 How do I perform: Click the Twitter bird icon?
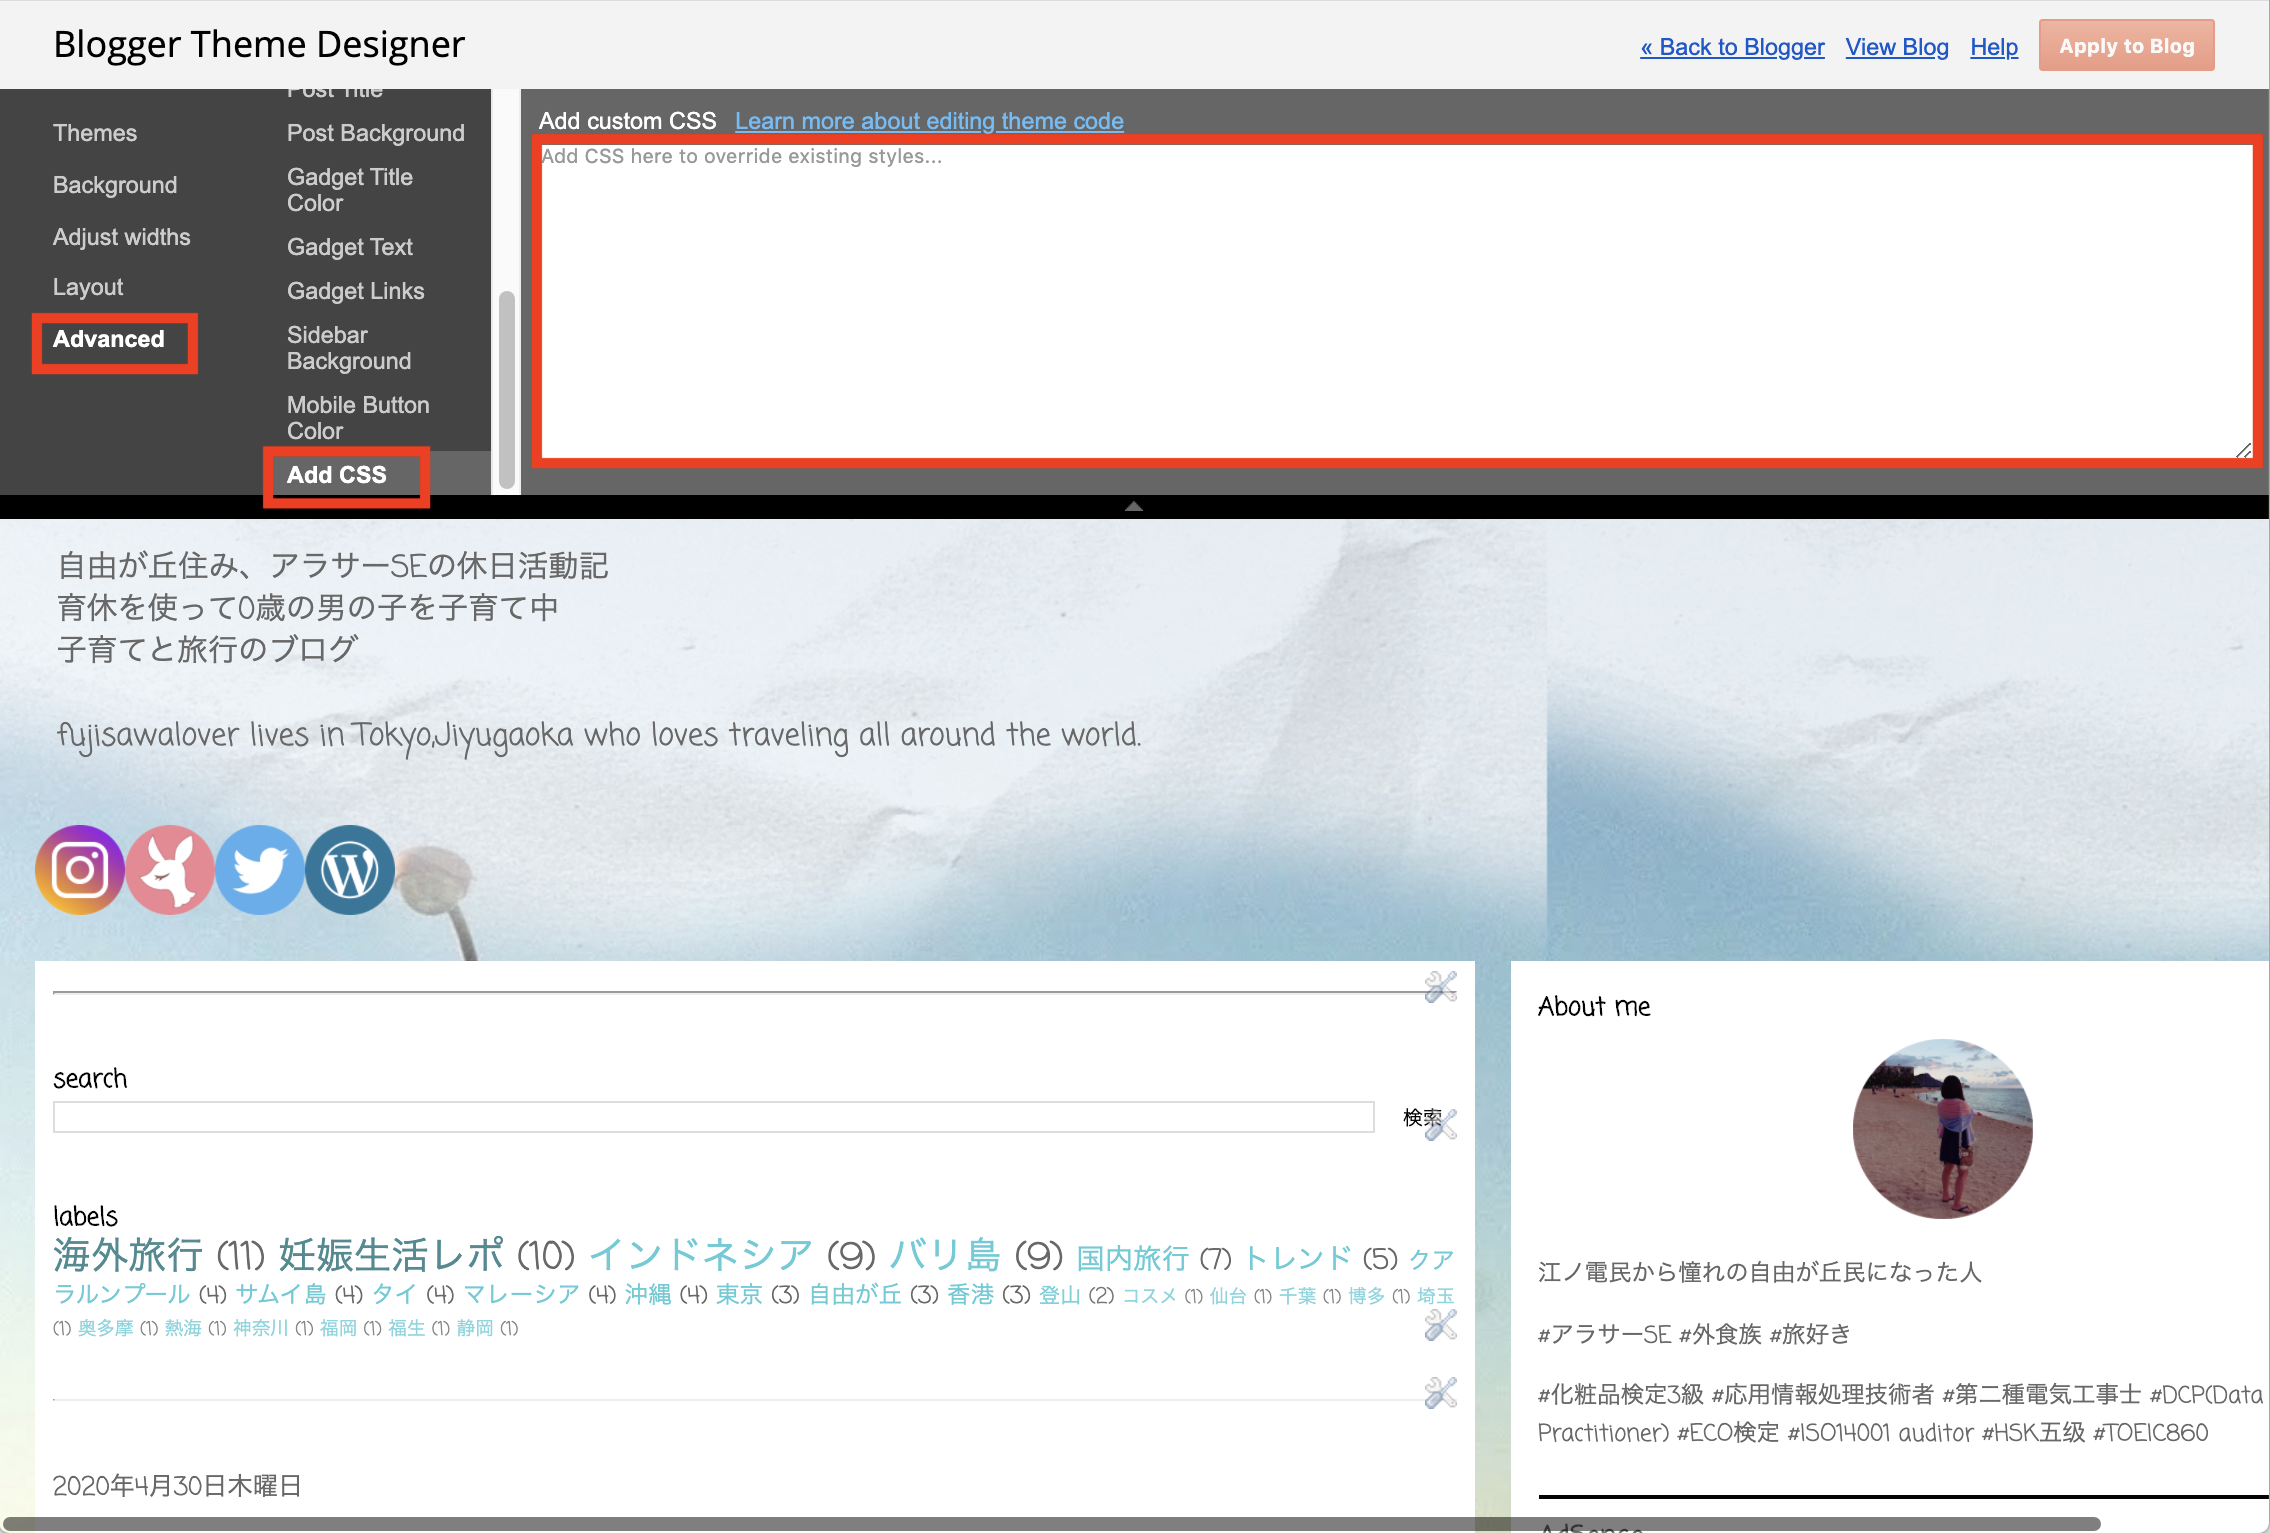point(260,869)
